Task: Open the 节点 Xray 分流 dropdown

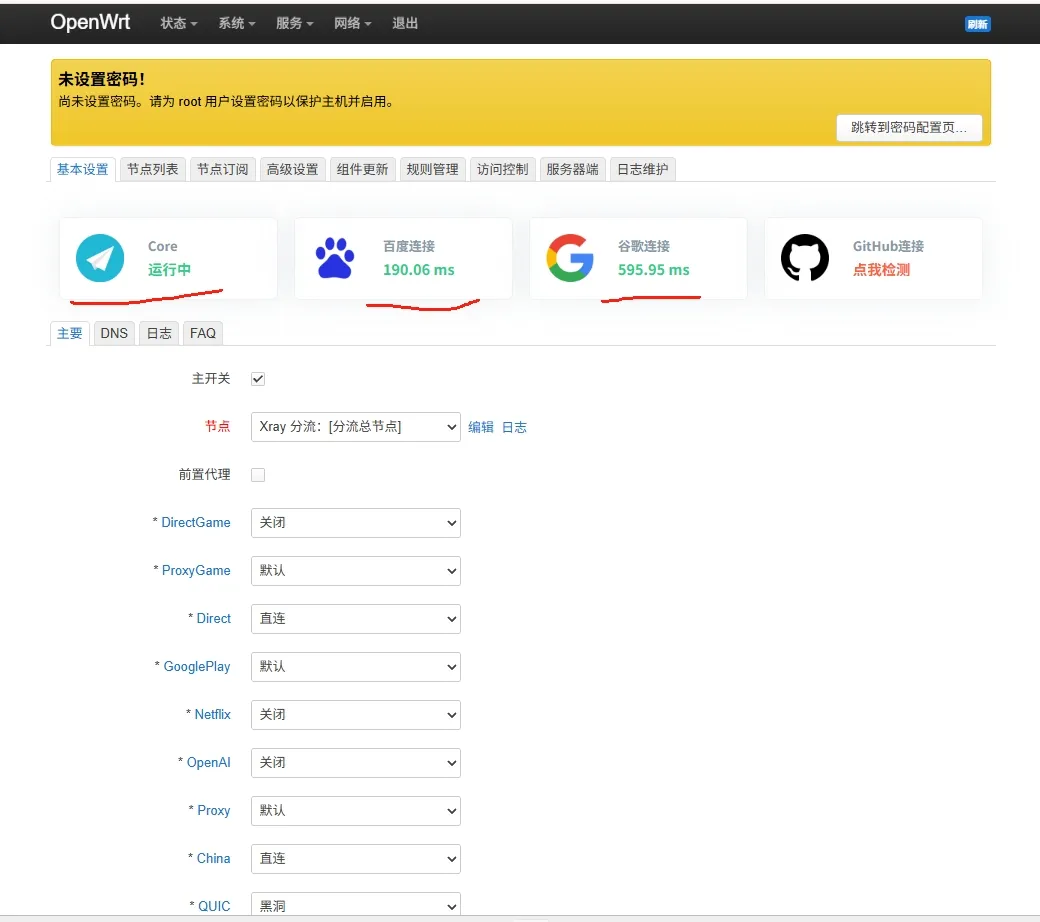Action: (356, 427)
